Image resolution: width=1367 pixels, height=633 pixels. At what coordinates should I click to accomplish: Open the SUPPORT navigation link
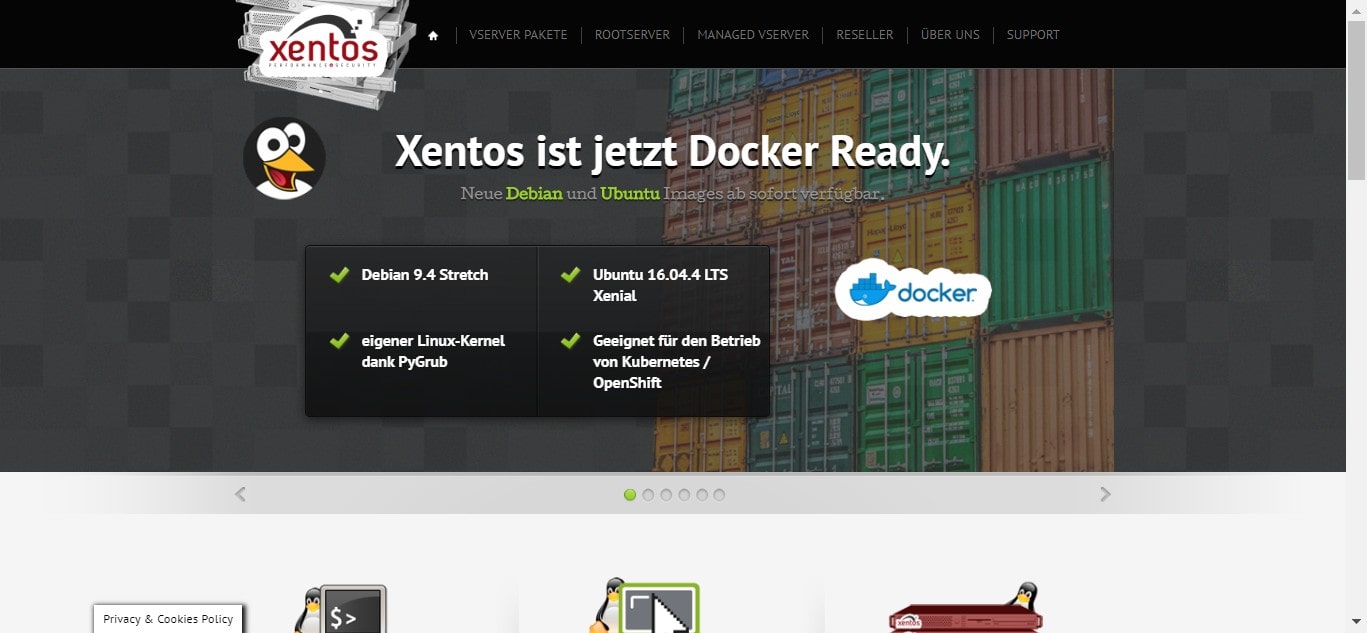coord(1033,35)
